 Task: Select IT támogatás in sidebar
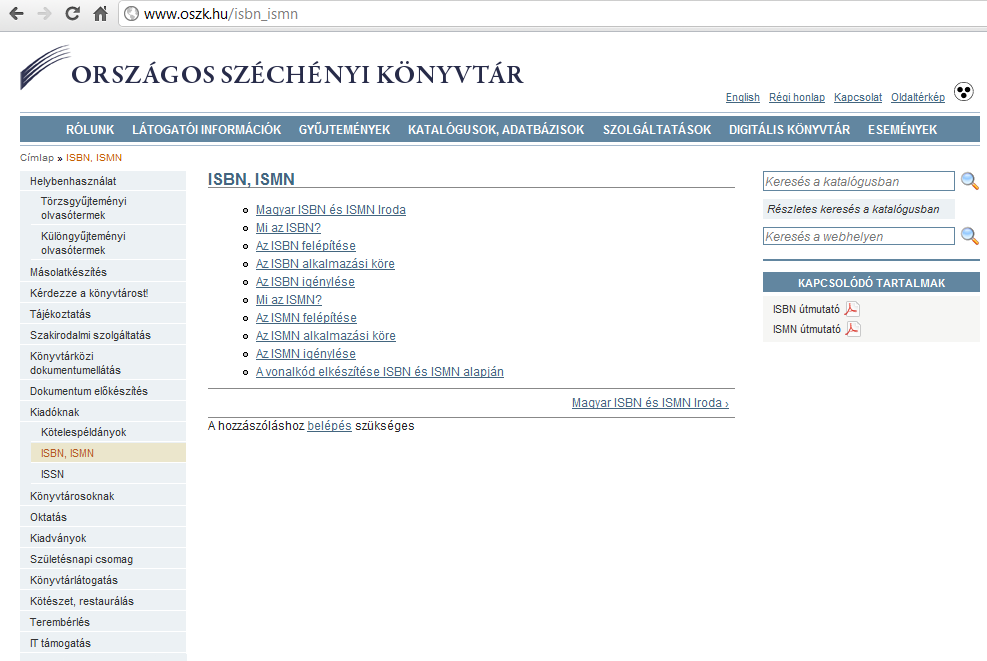[103, 643]
